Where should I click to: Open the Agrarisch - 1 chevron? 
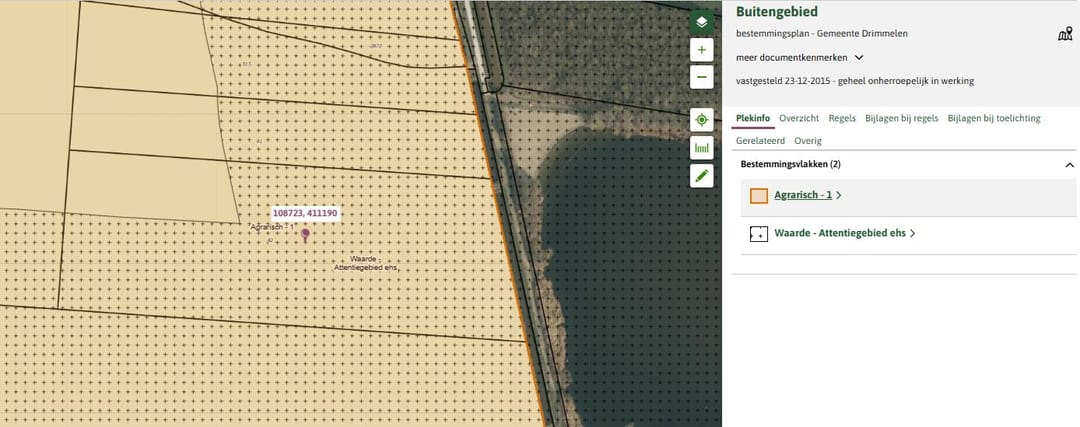point(838,196)
